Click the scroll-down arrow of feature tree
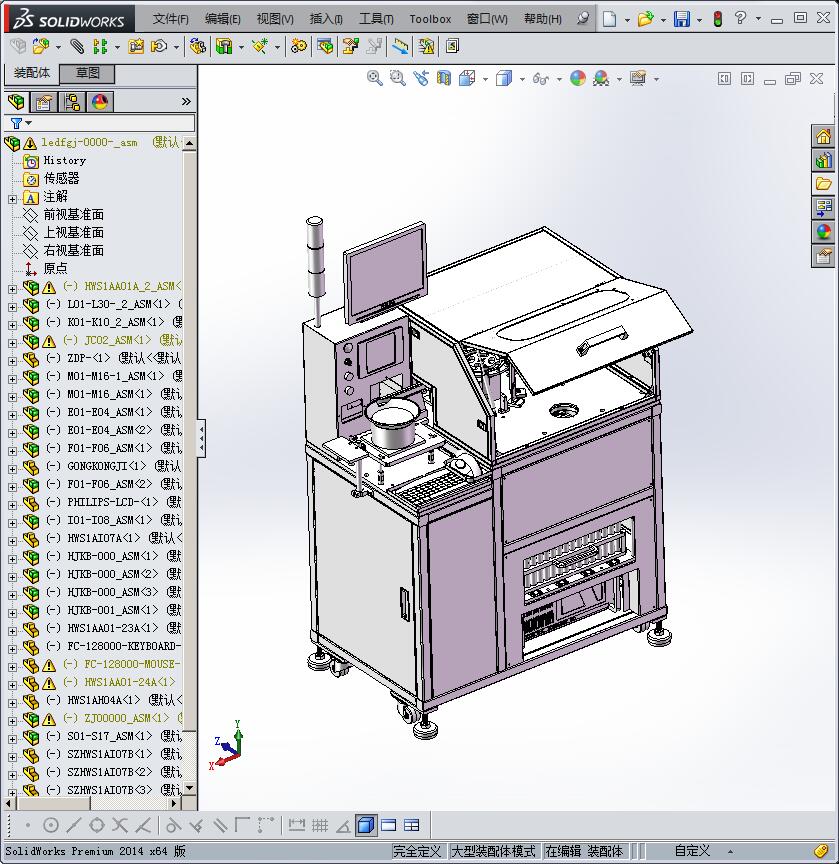Screen dimensions: 839x864 tap(189, 789)
